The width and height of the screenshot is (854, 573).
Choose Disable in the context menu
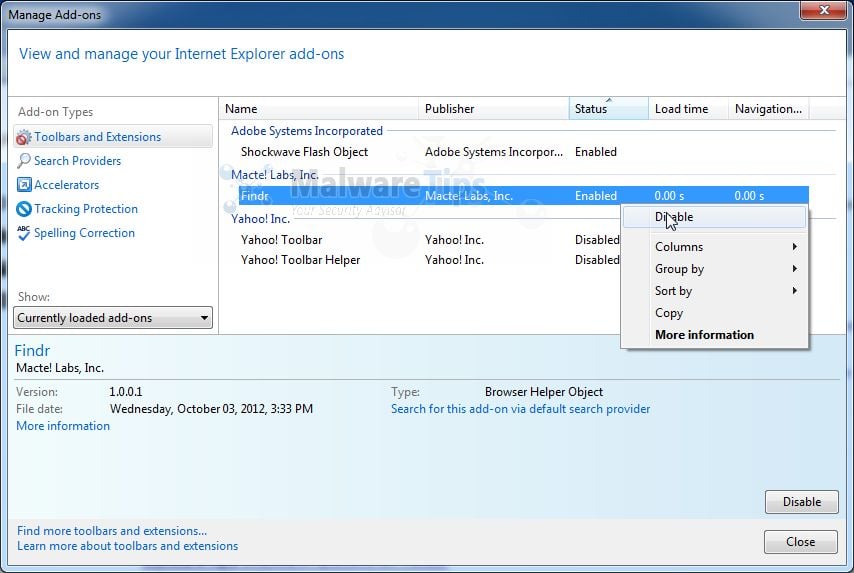click(x=714, y=217)
